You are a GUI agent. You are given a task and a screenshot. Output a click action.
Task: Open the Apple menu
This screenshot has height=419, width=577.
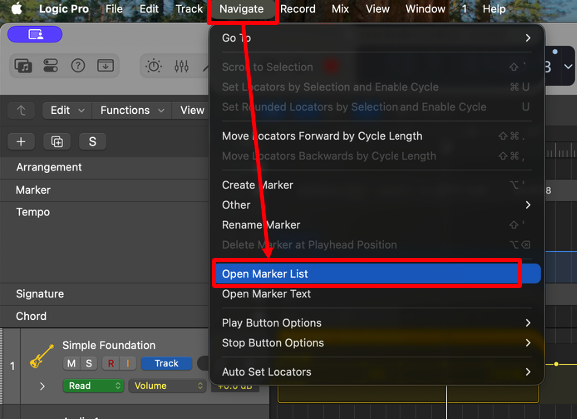pyautogui.click(x=17, y=8)
